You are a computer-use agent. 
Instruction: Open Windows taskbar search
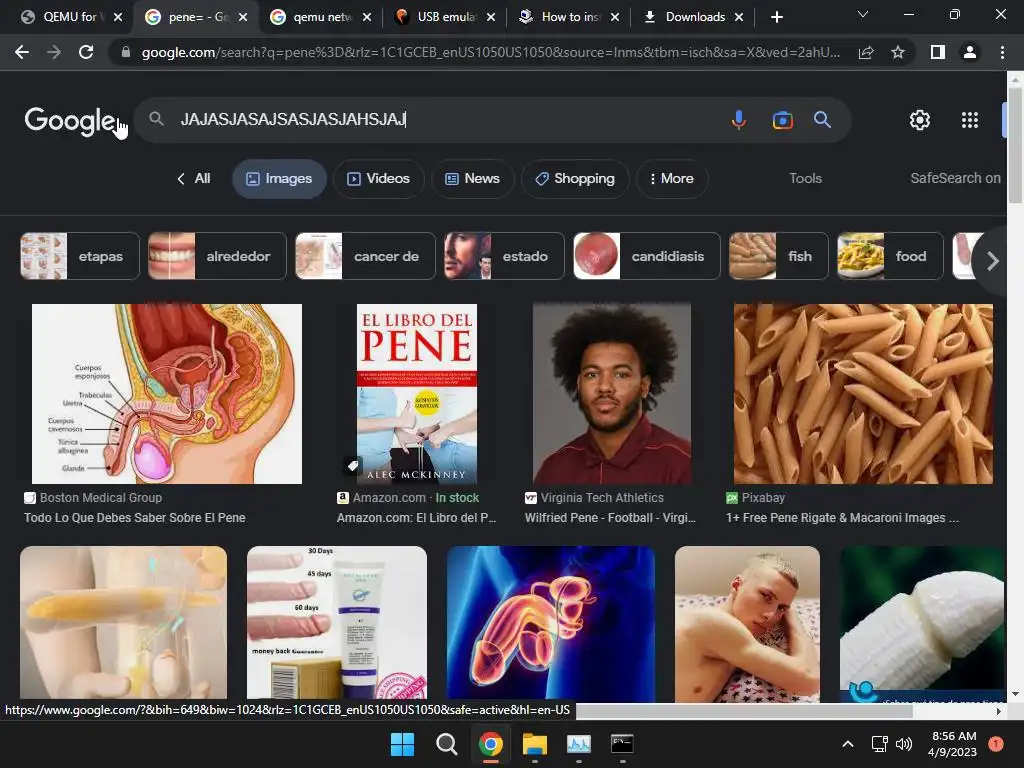pyautogui.click(x=447, y=744)
